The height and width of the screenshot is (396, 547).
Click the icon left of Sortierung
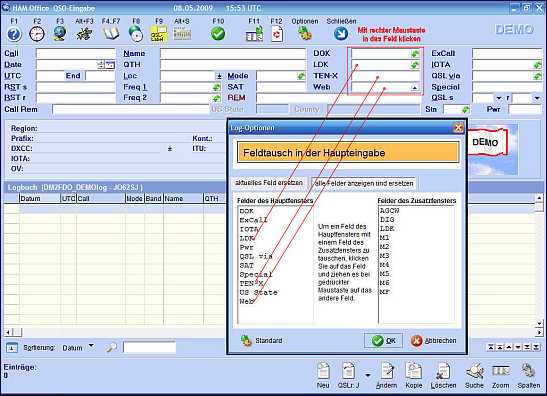[12, 348]
